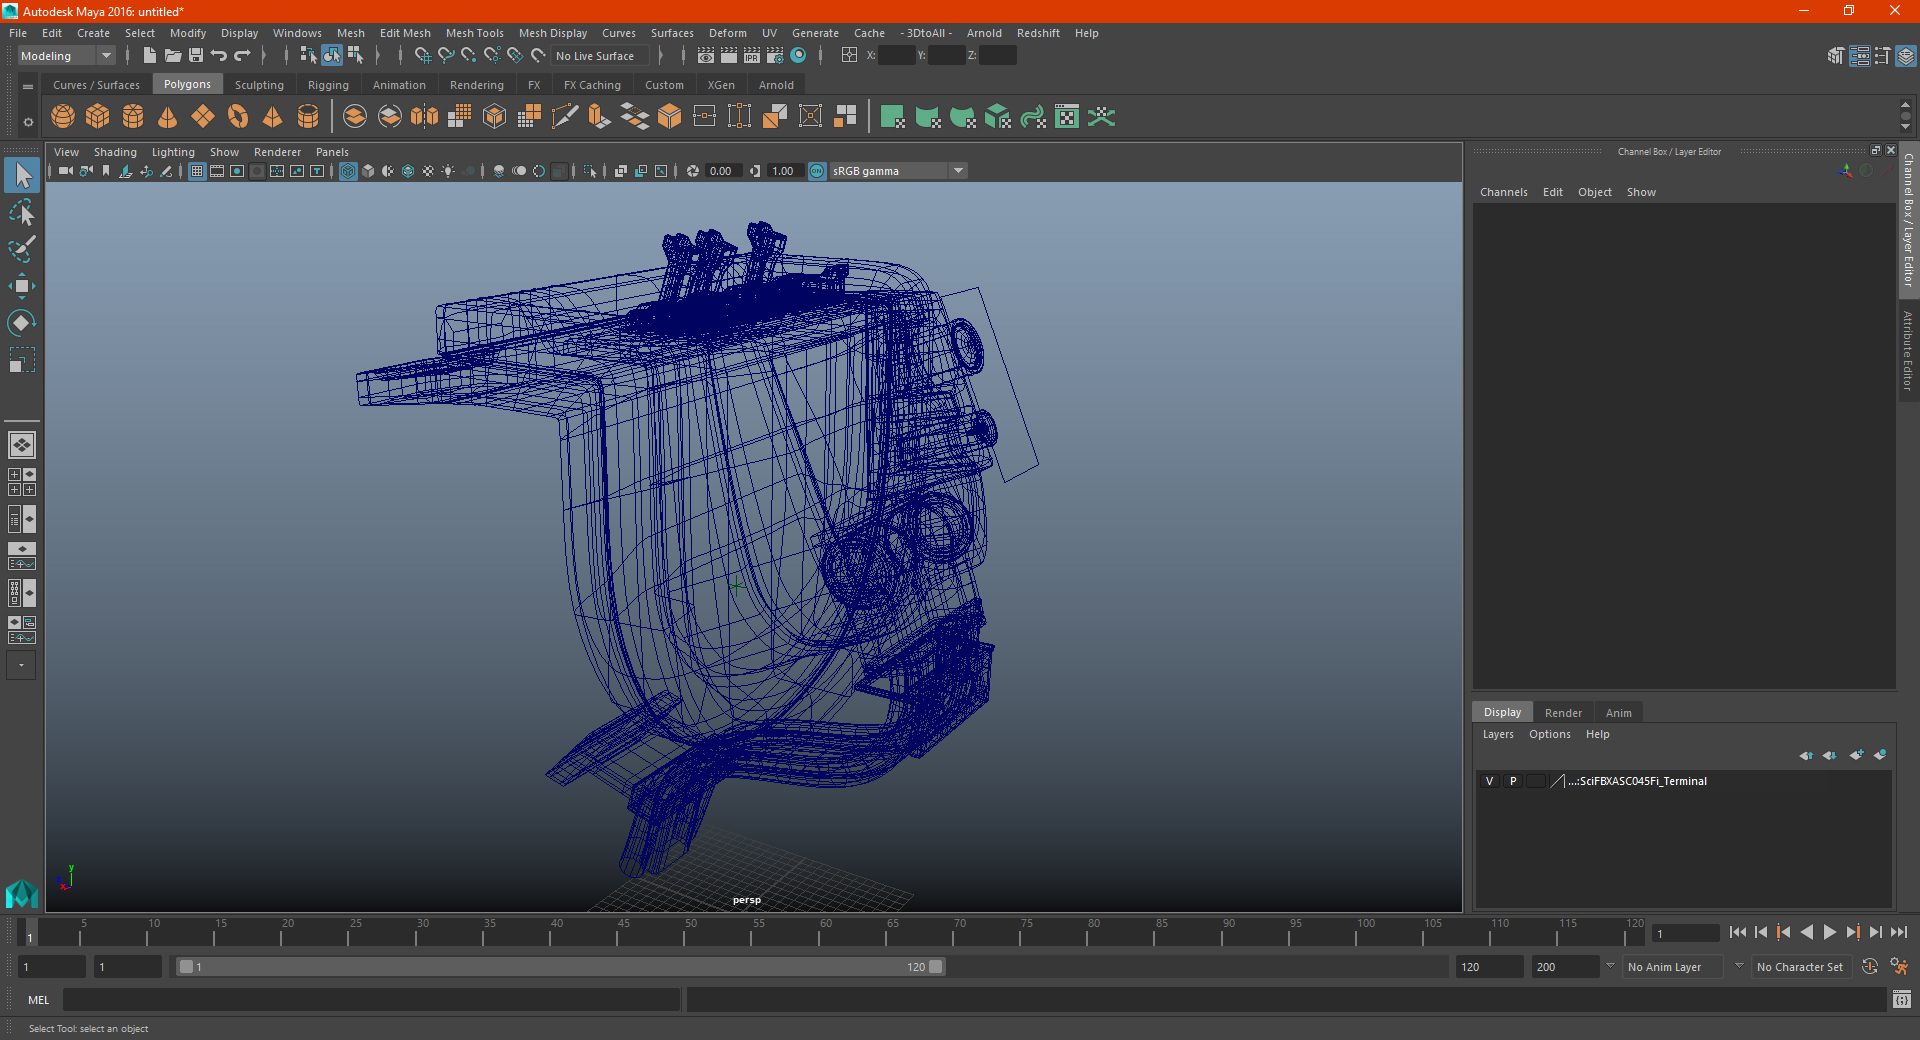Select the Lasso tool in the toolbox

pos(21,213)
